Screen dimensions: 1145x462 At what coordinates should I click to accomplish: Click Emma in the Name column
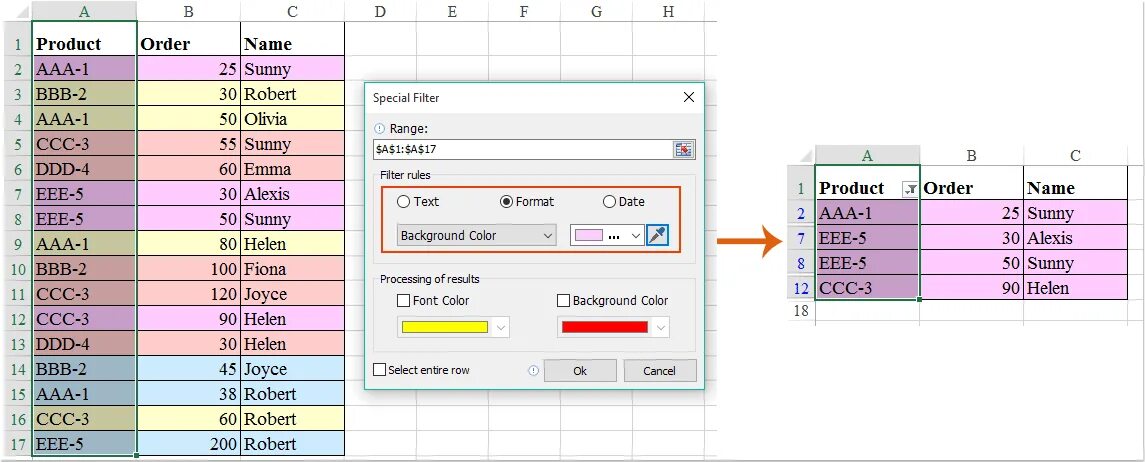(292, 169)
